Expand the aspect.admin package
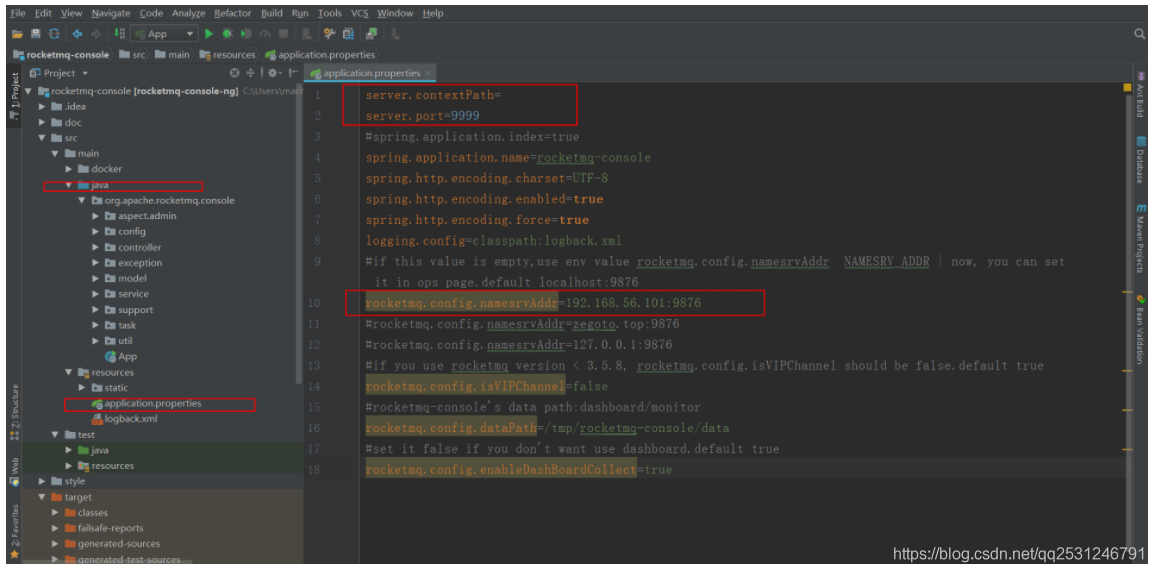 coord(96,216)
